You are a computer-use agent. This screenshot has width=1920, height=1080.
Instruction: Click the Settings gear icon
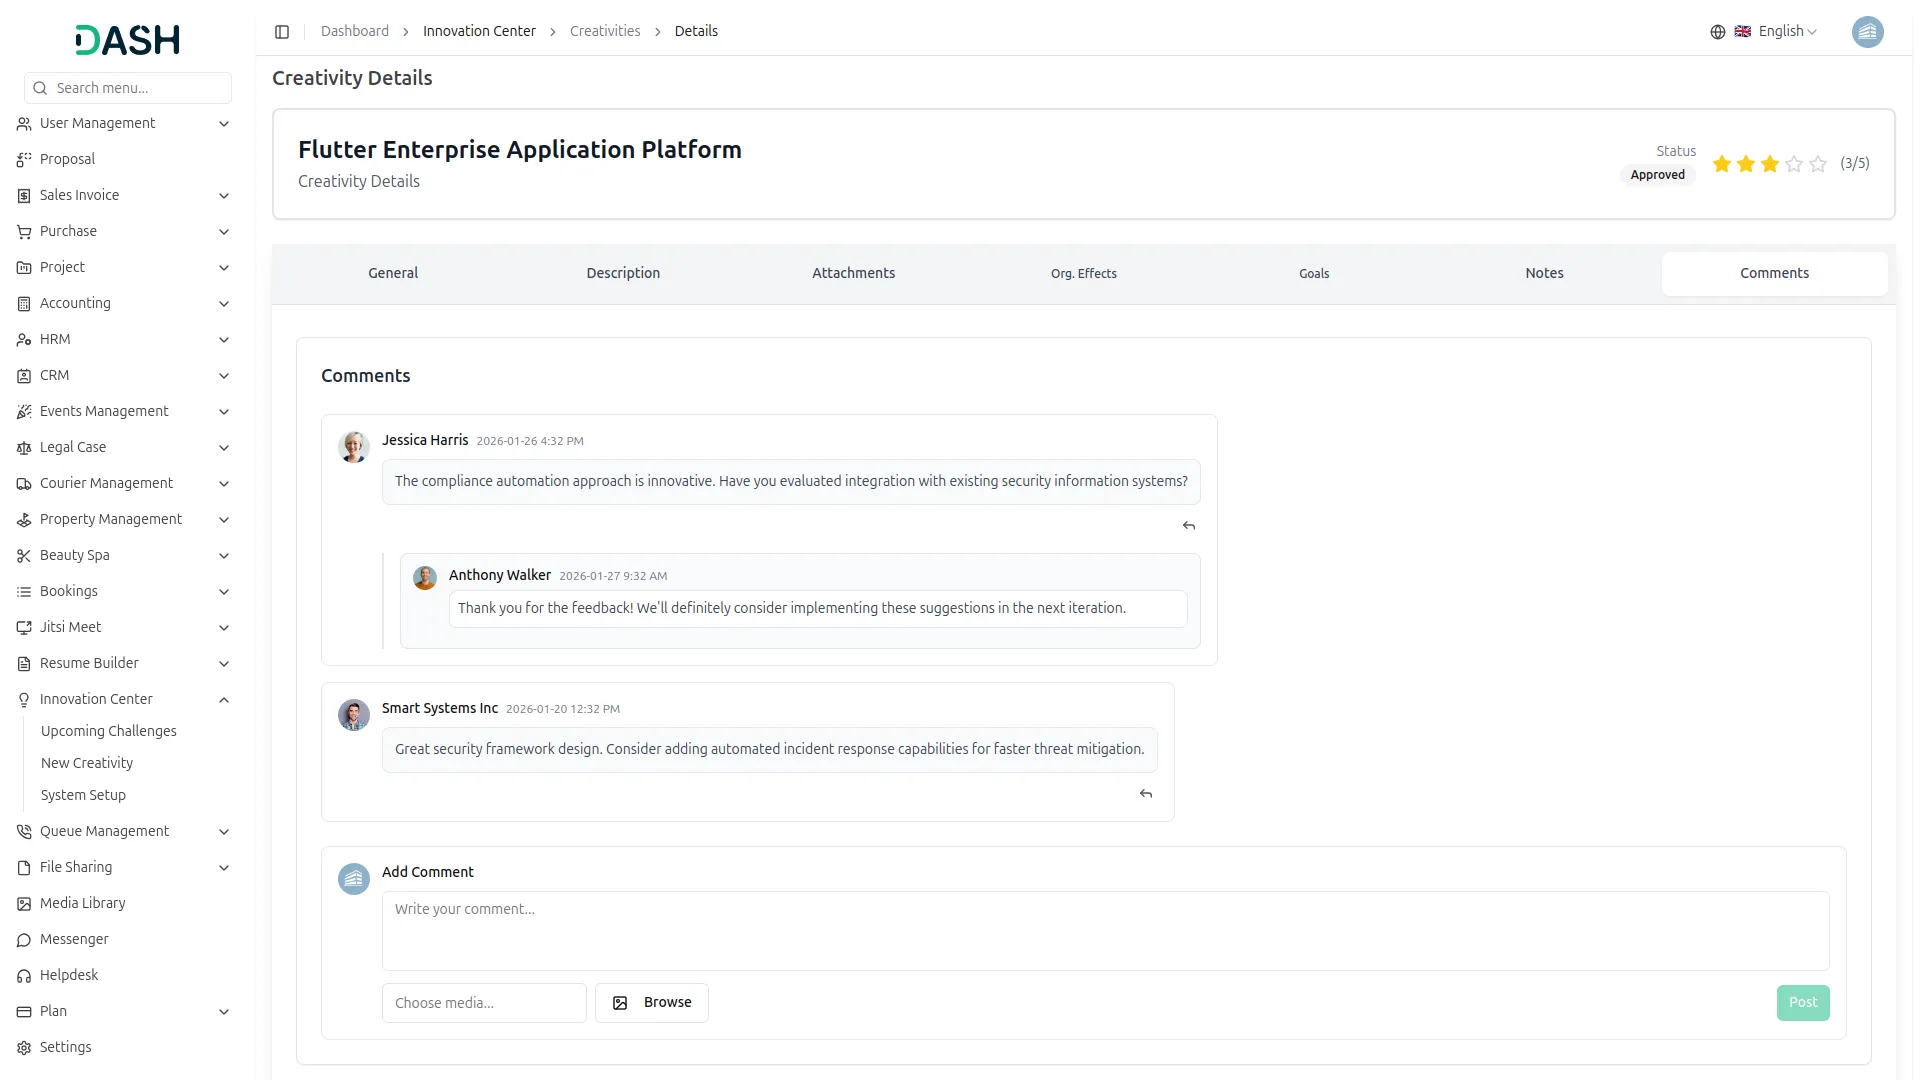[x=24, y=1048]
